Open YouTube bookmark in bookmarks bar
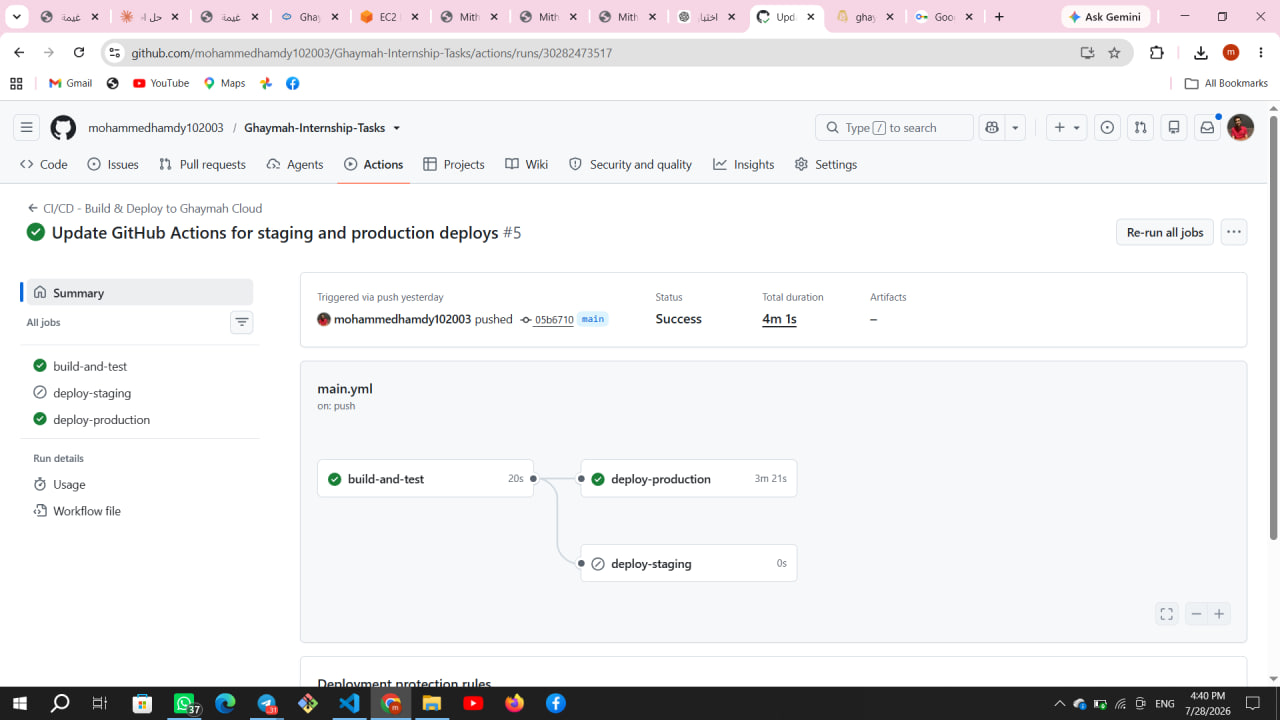This screenshot has height=720, width=1280. point(161,83)
